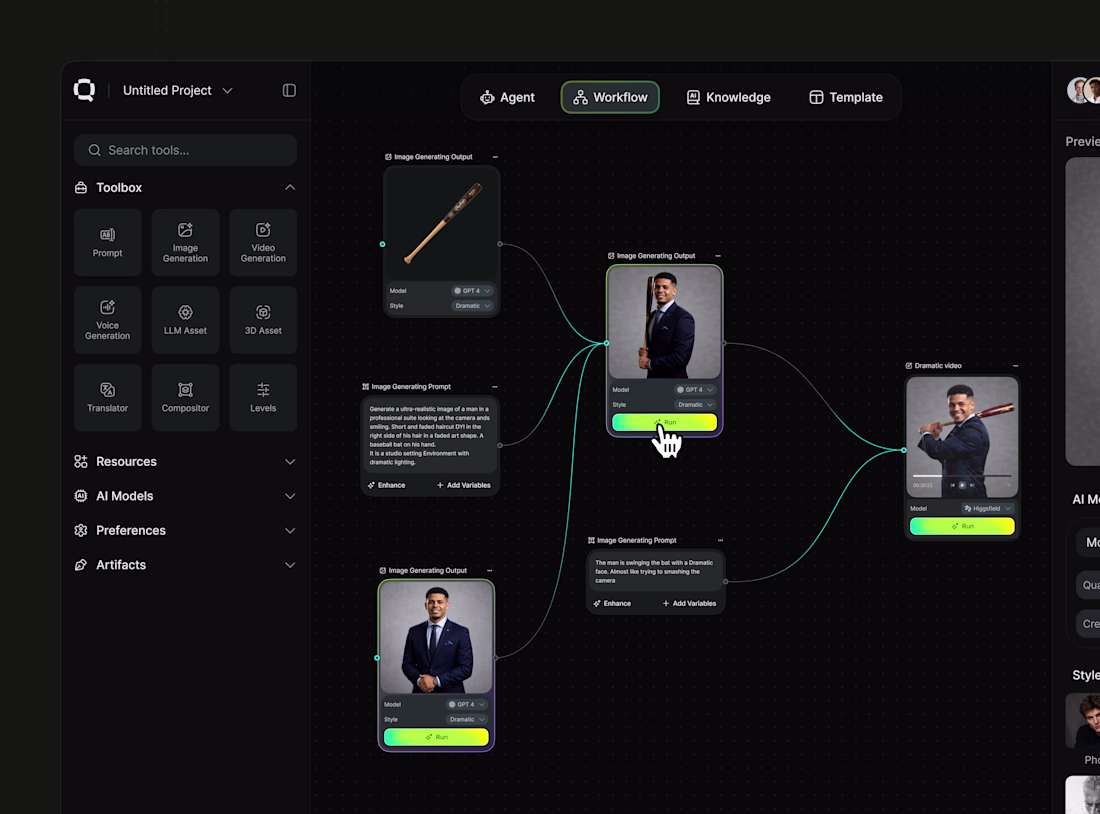Viewport: 1100px width, 814px height.
Task: Expand the Artifacts section
Action: click(290, 565)
